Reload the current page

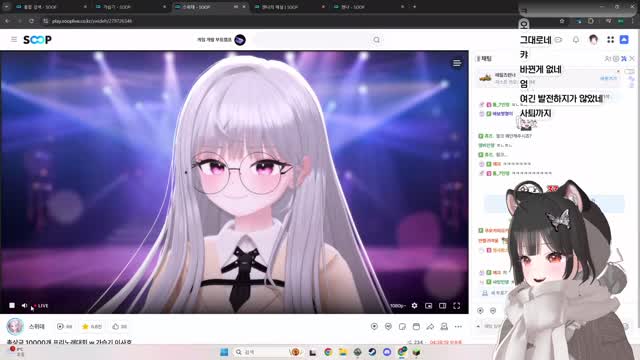[31, 21]
